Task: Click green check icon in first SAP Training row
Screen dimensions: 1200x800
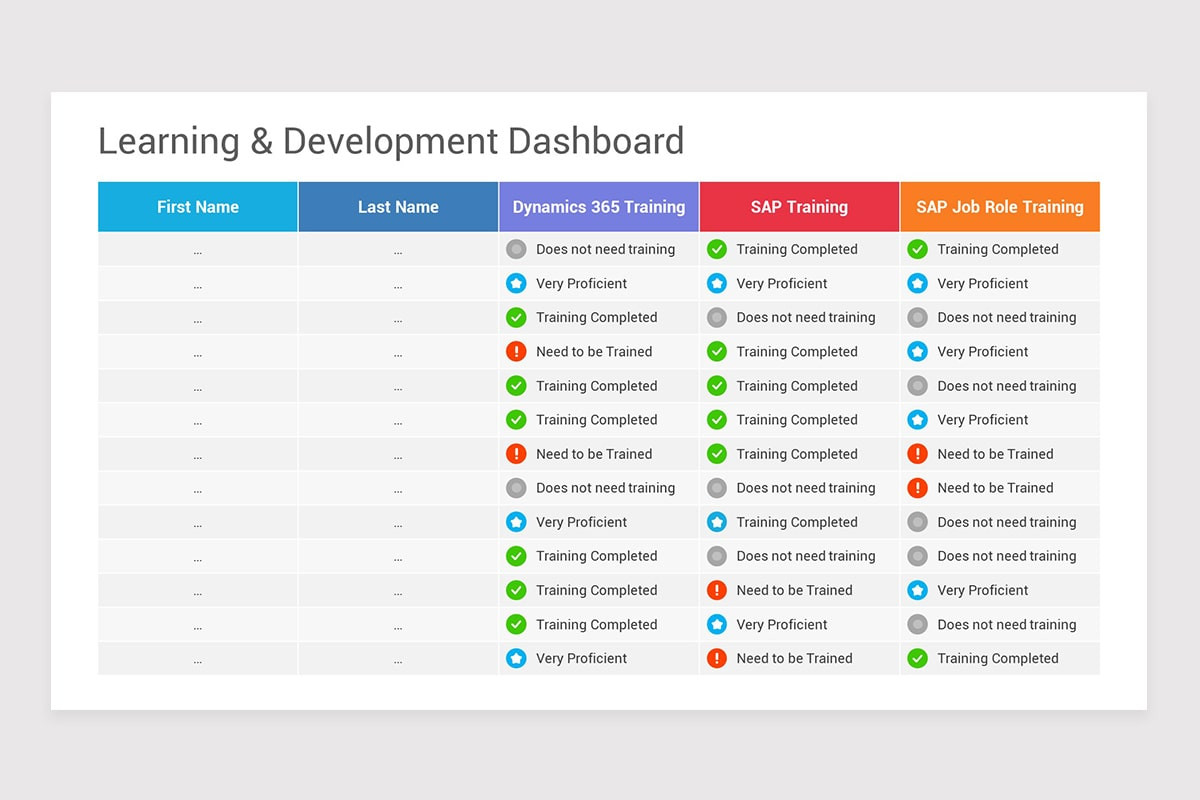Action: 717,249
